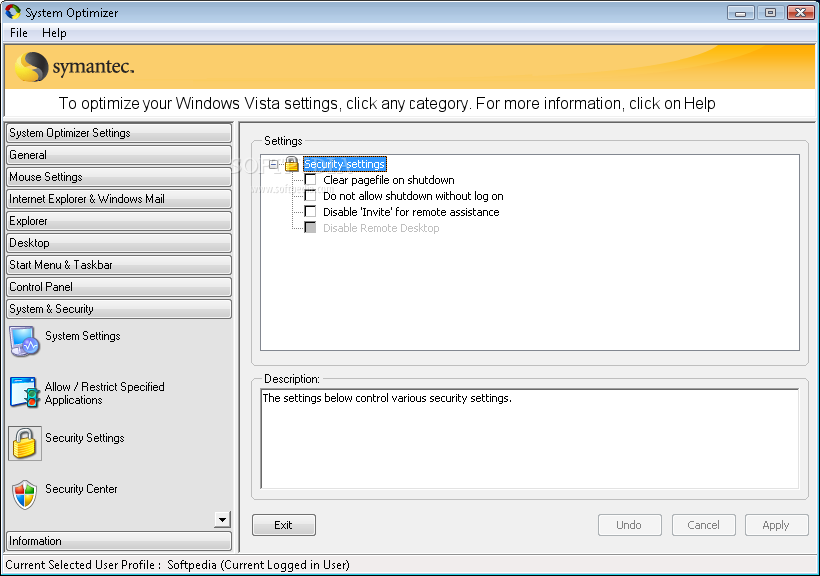
Task: Select the Security Center label in sidebar
Action: 81,489
